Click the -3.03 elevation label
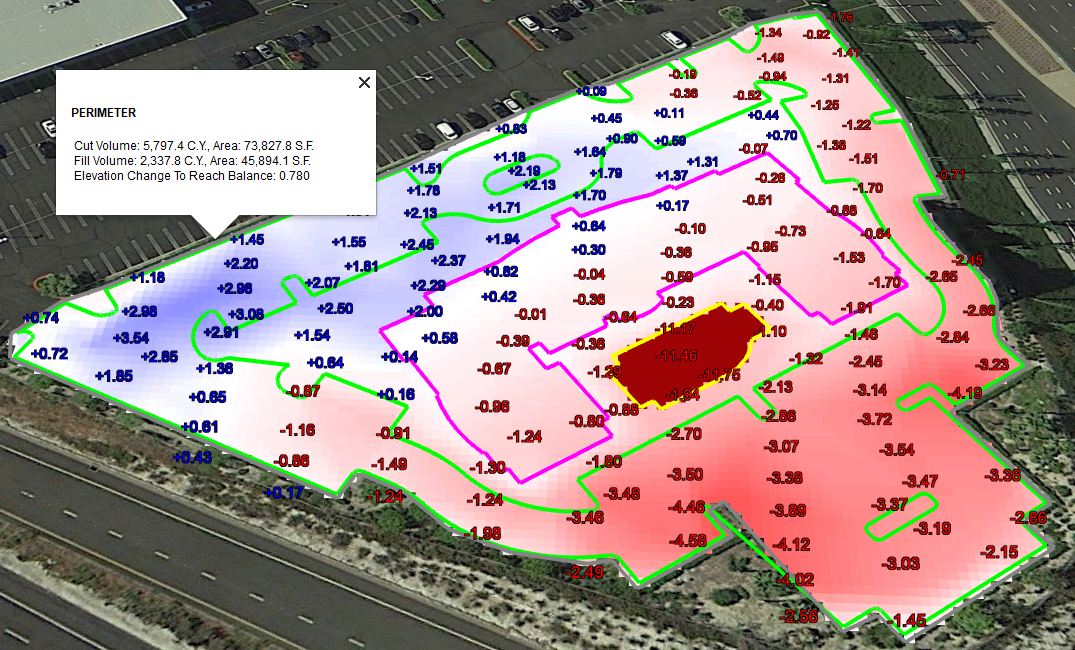The height and width of the screenshot is (650, 1075). coord(901,564)
